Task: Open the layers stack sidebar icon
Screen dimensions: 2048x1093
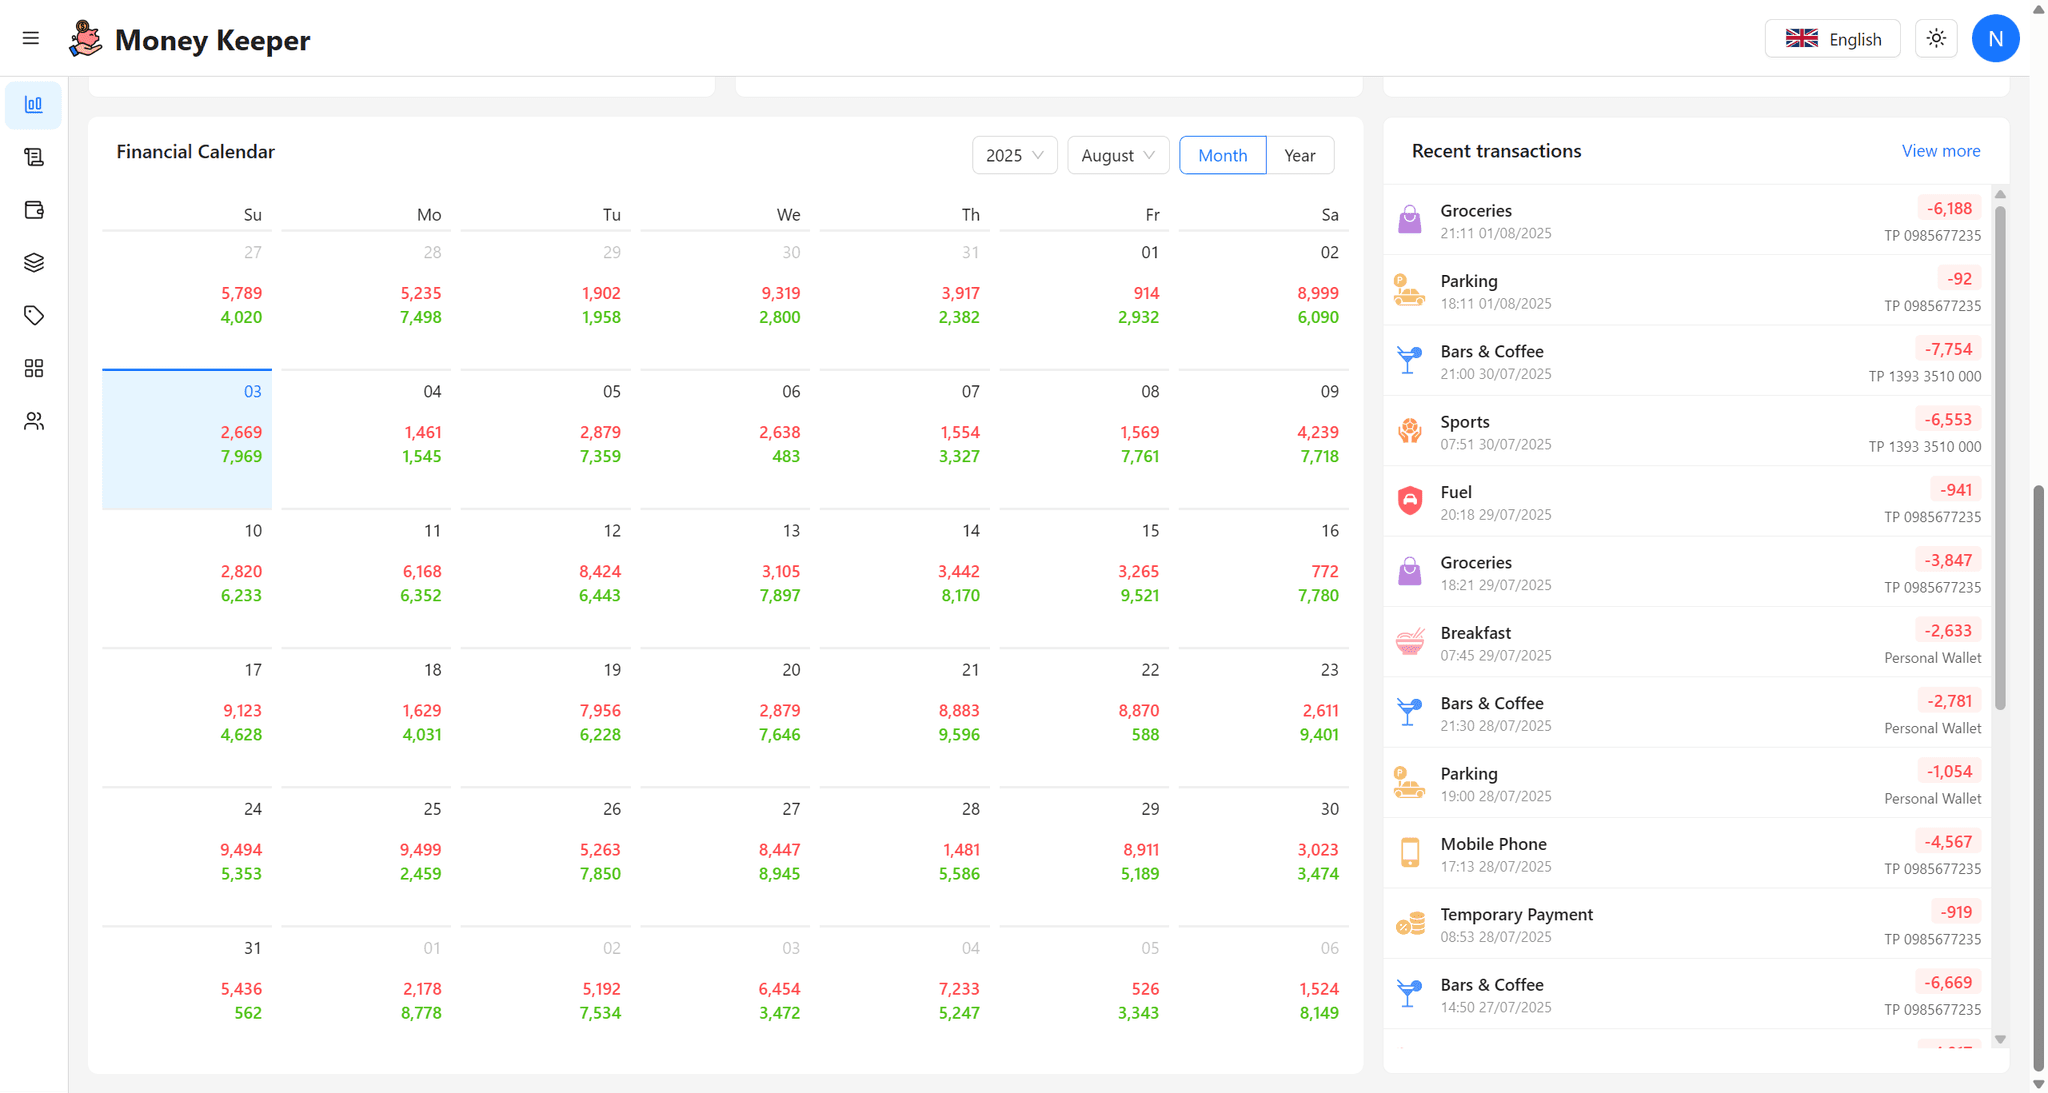Action: (34, 263)
